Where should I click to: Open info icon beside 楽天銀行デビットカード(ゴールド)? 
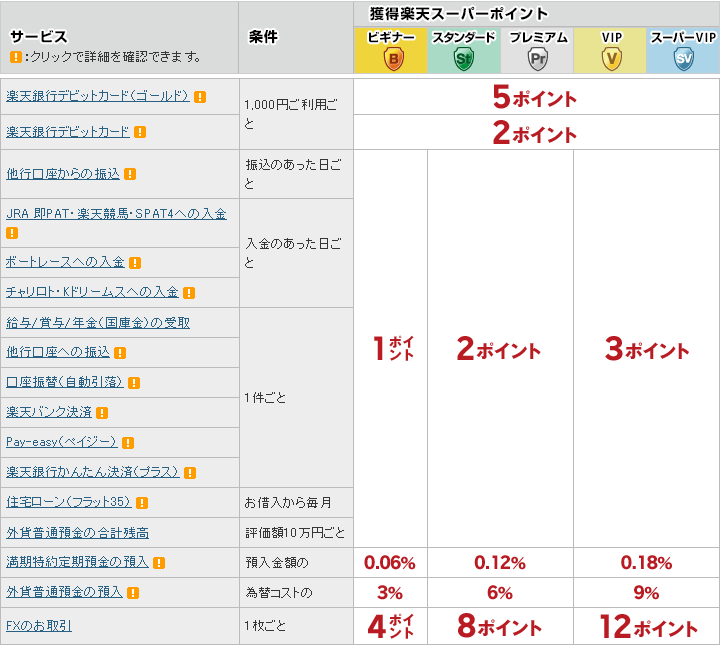(200, 97)
